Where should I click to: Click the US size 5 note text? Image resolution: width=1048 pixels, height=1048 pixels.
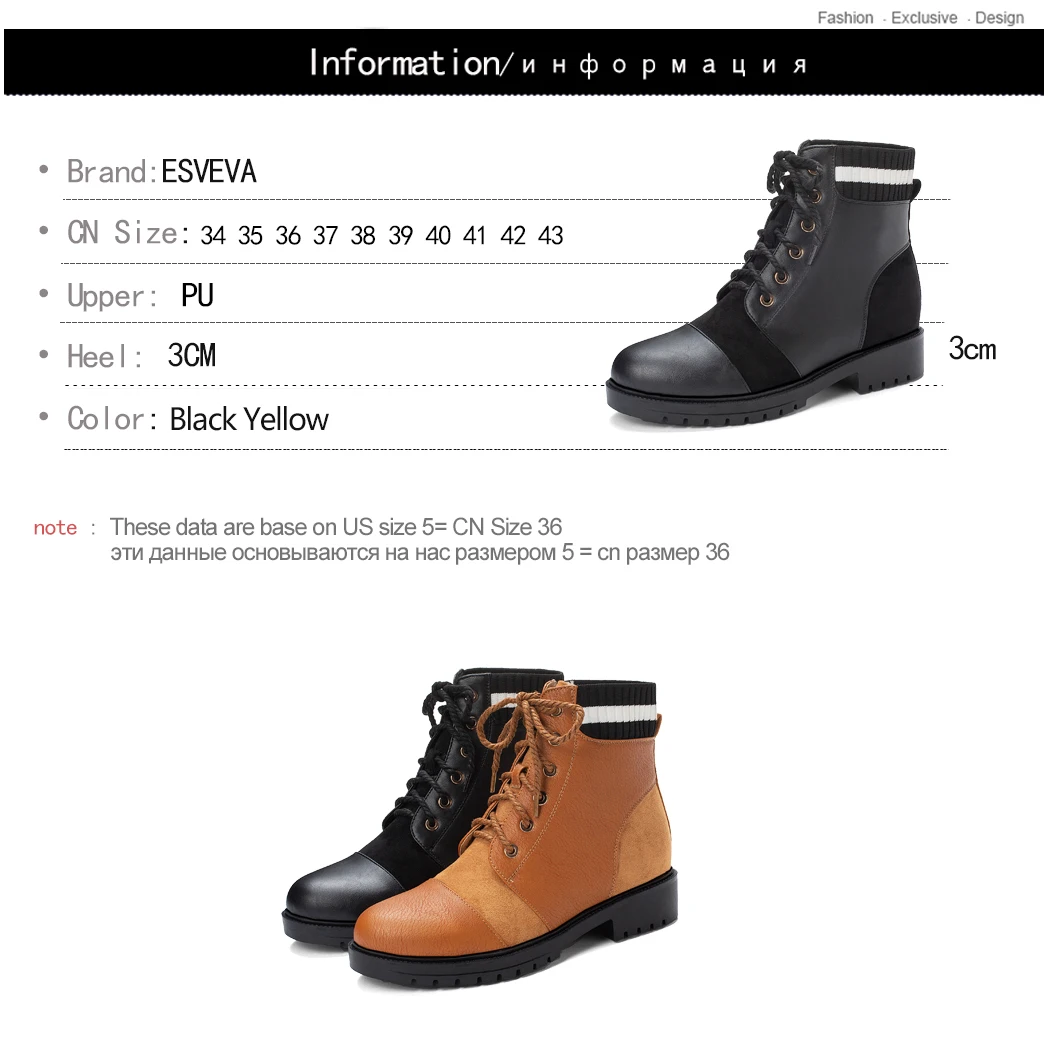point(336,527)
